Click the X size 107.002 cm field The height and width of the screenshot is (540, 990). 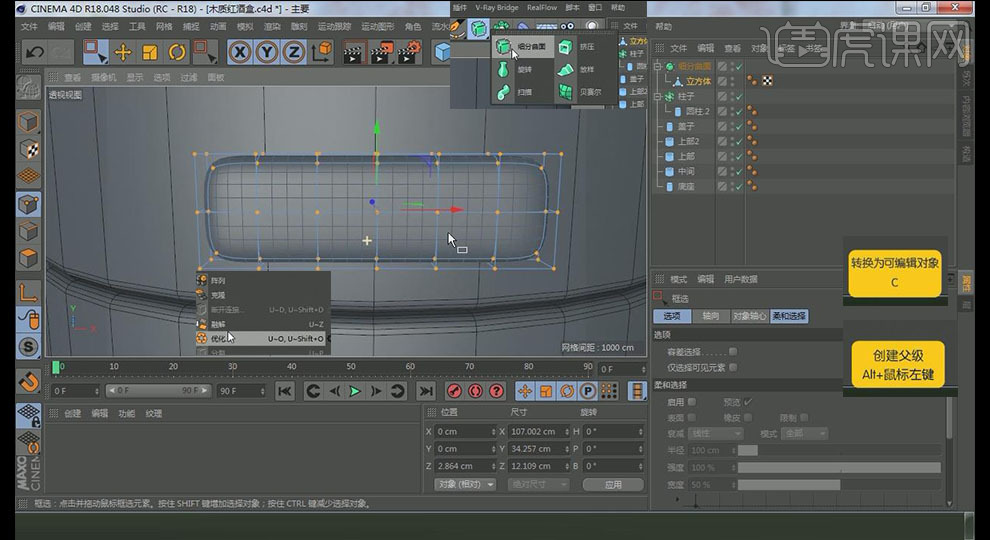click(539, 431)
